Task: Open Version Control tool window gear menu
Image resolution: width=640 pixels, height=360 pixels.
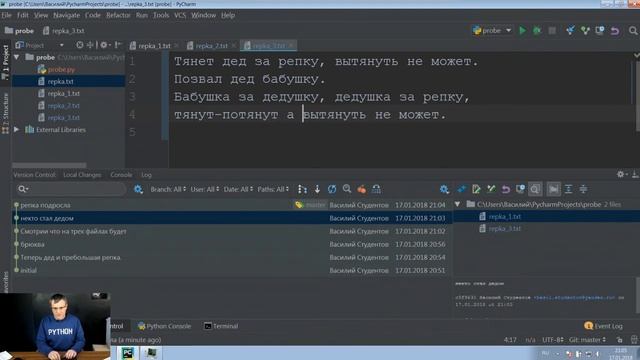Action: [x=622, y=175]
